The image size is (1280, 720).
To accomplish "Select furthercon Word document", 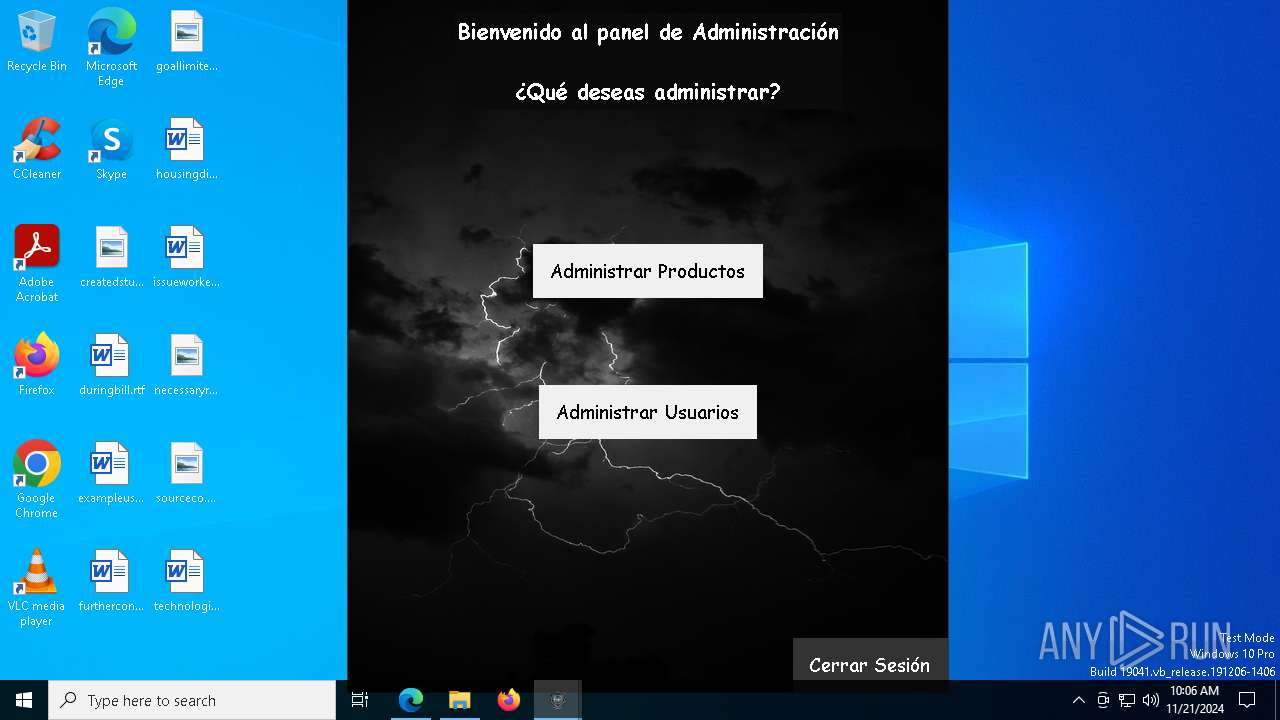I will click(111, 581).
